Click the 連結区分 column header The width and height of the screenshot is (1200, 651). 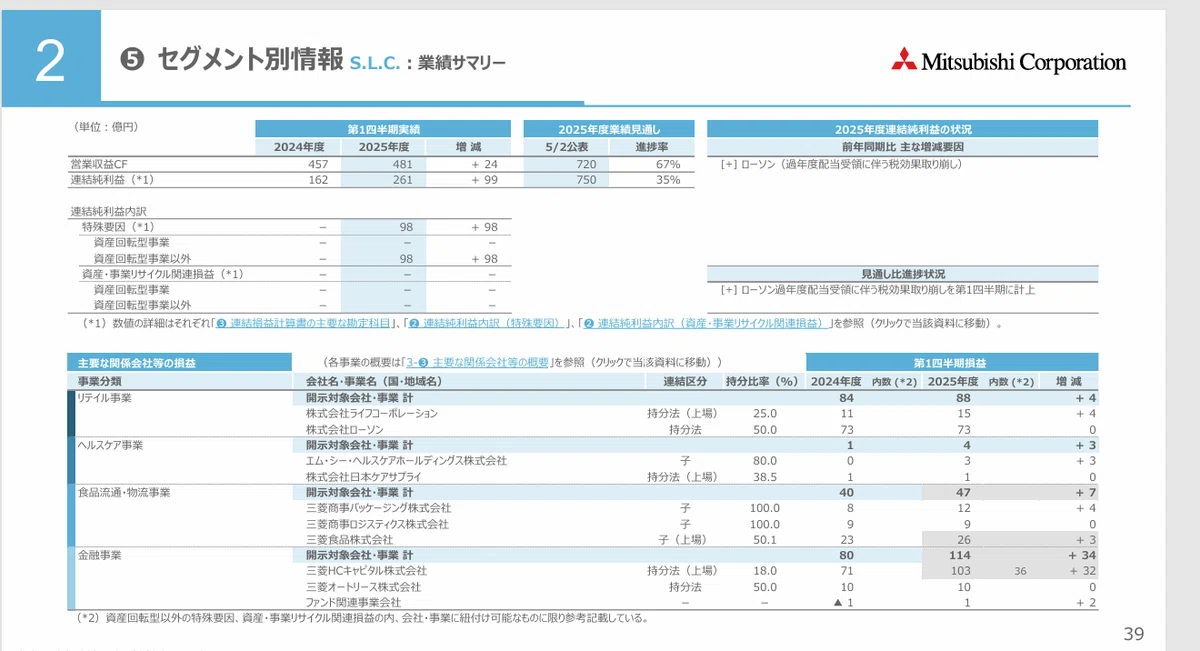tap(685, 381)
